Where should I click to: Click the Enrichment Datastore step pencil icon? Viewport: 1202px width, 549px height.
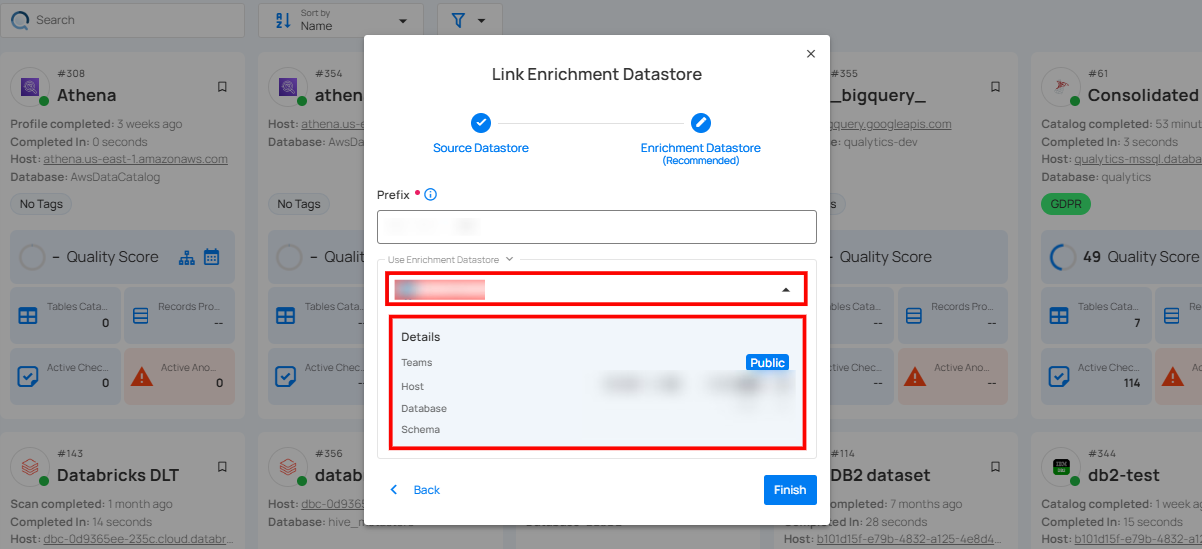coord(701,123)
